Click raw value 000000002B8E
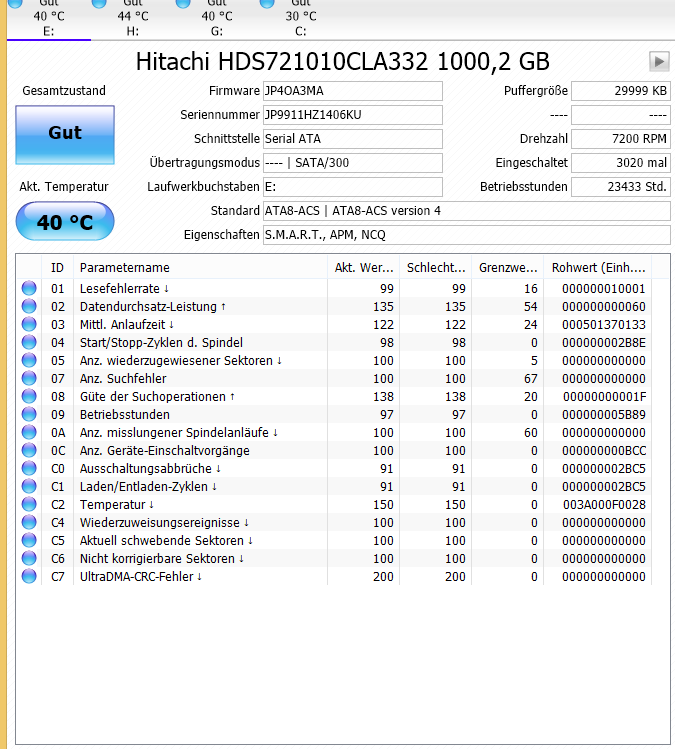The image size is (675, 749). pyautogui.click(x=604, y=342)
